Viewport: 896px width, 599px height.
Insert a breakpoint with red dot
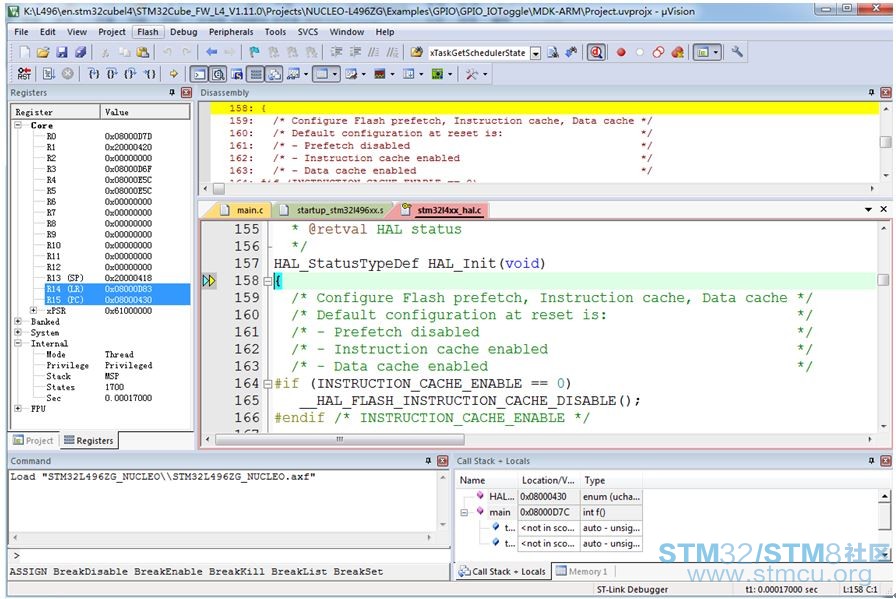tap(621, 53)
